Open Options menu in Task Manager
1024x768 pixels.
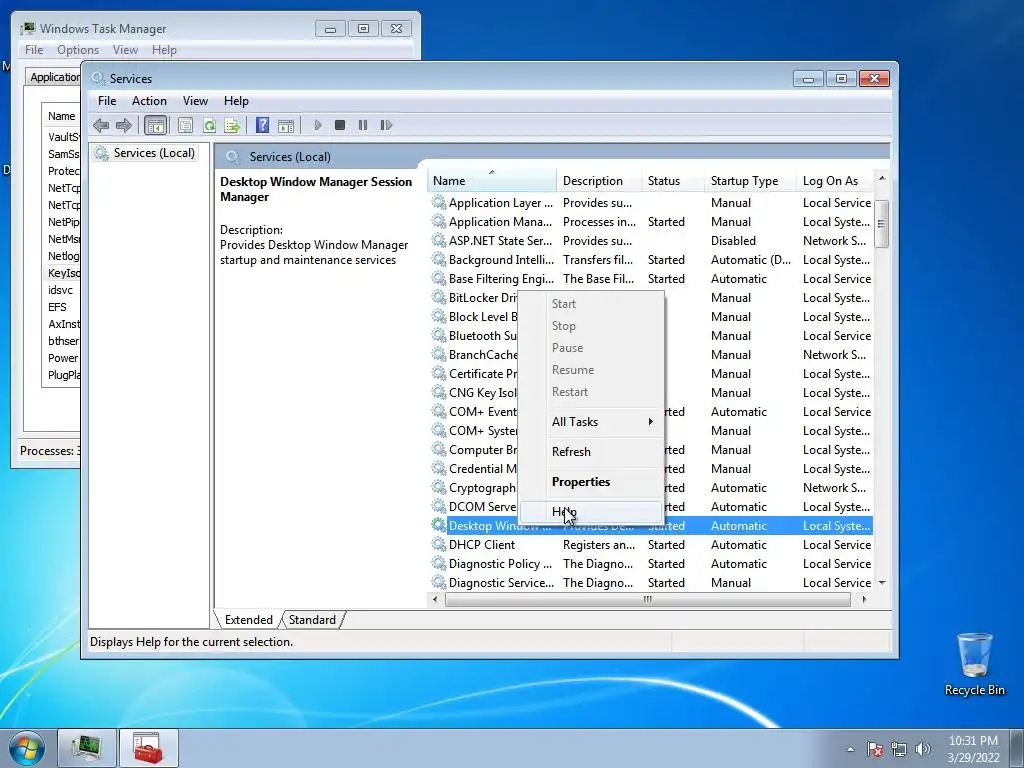coord(78,50)
